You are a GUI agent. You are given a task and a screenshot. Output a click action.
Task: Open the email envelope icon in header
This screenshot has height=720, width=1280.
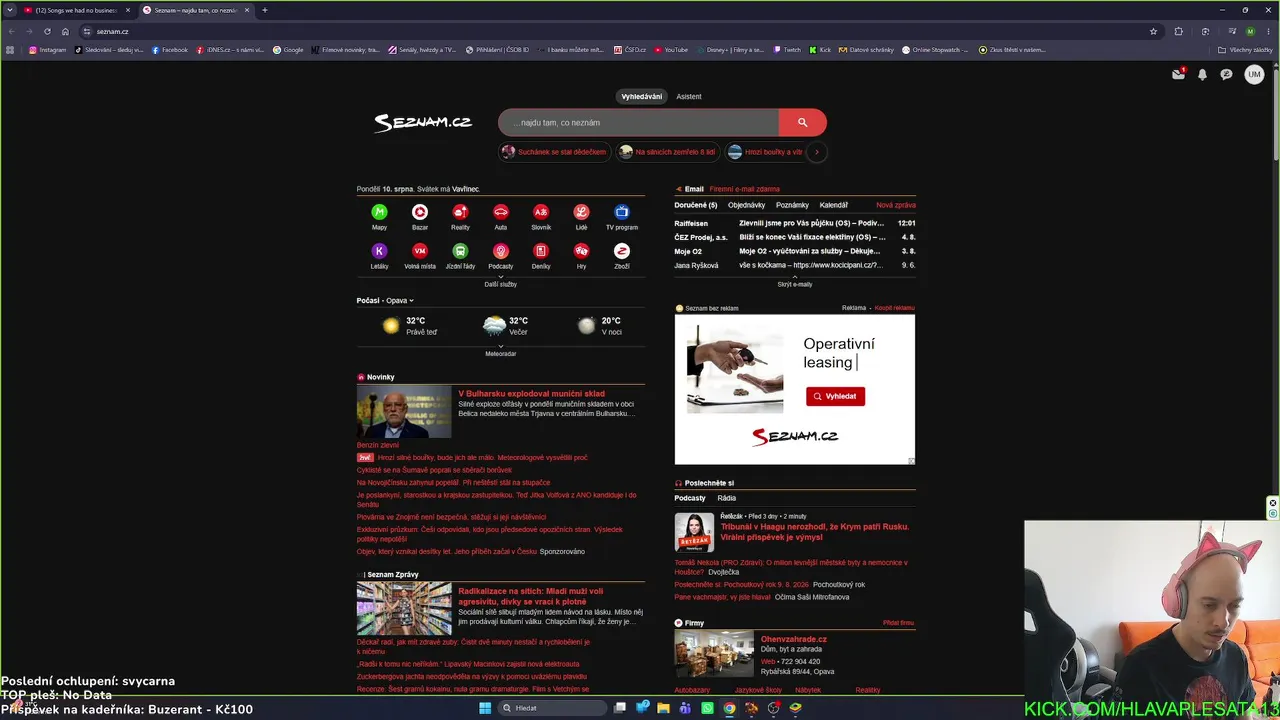point(1178,74)
